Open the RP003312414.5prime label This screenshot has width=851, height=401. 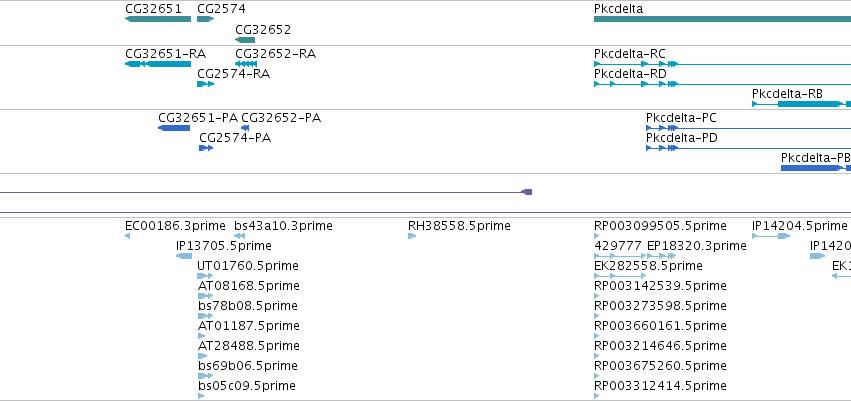coord(660,386)
